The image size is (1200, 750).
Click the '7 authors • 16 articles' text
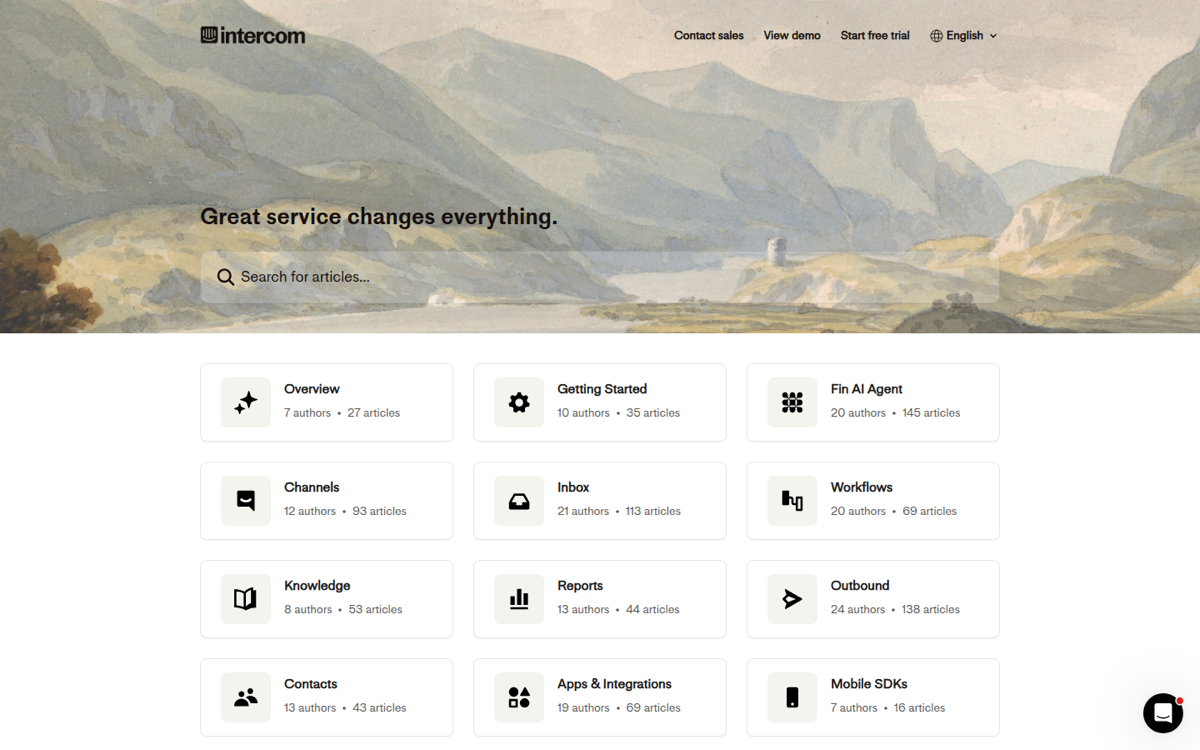tap(888, 708)
